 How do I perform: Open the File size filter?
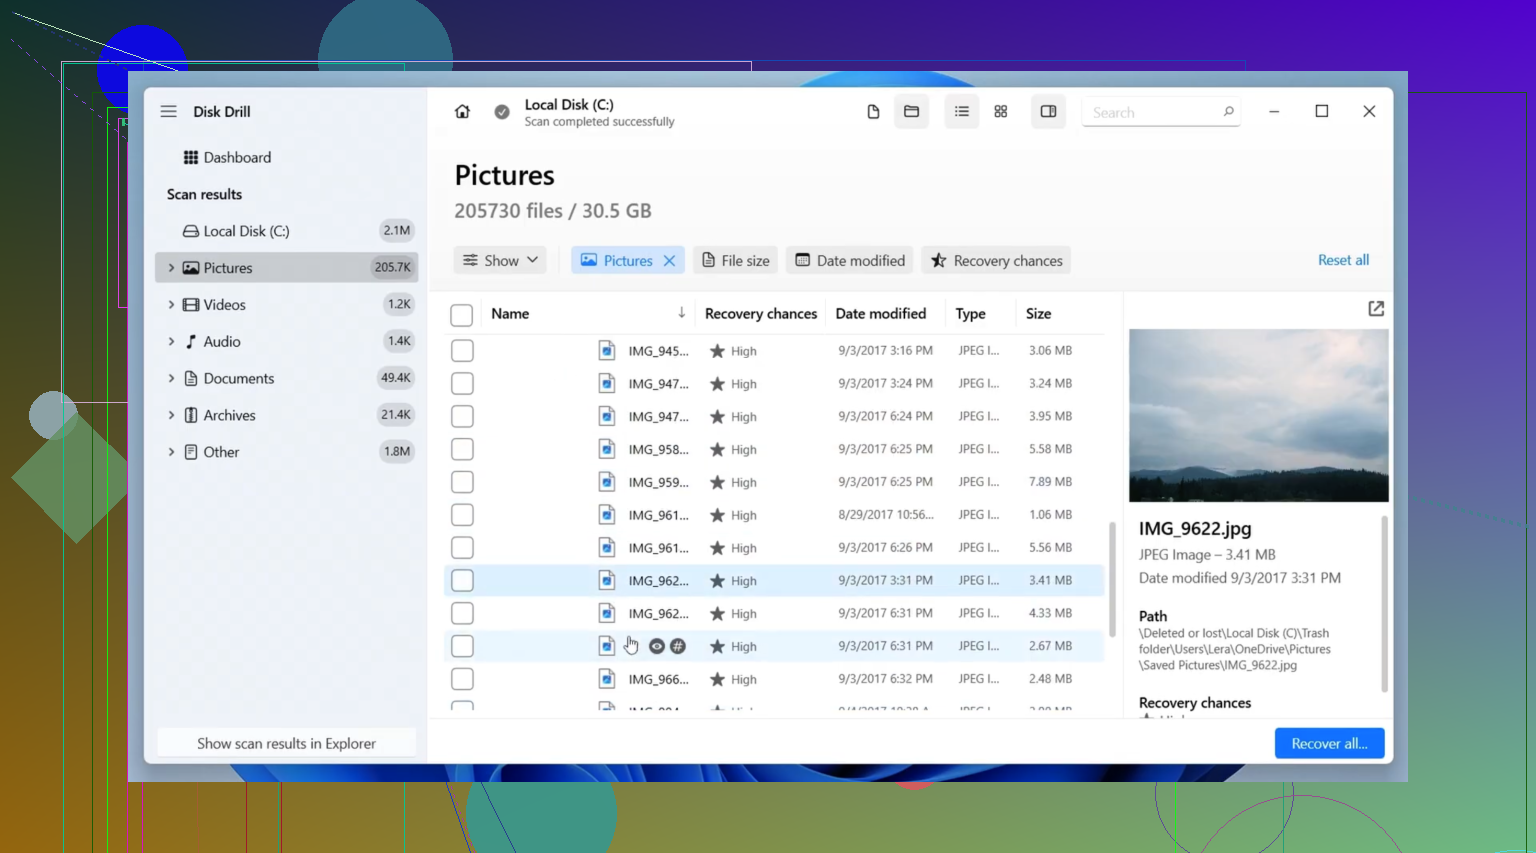735,261
